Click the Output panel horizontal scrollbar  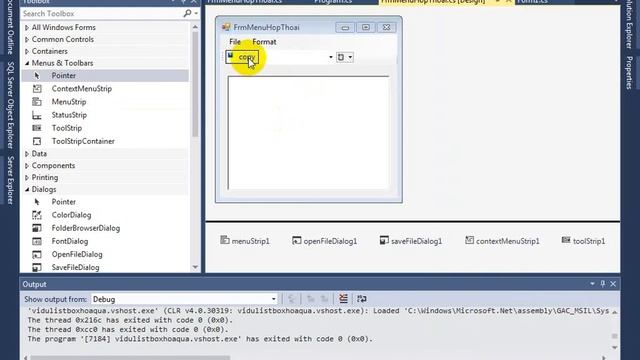[131, 358]
